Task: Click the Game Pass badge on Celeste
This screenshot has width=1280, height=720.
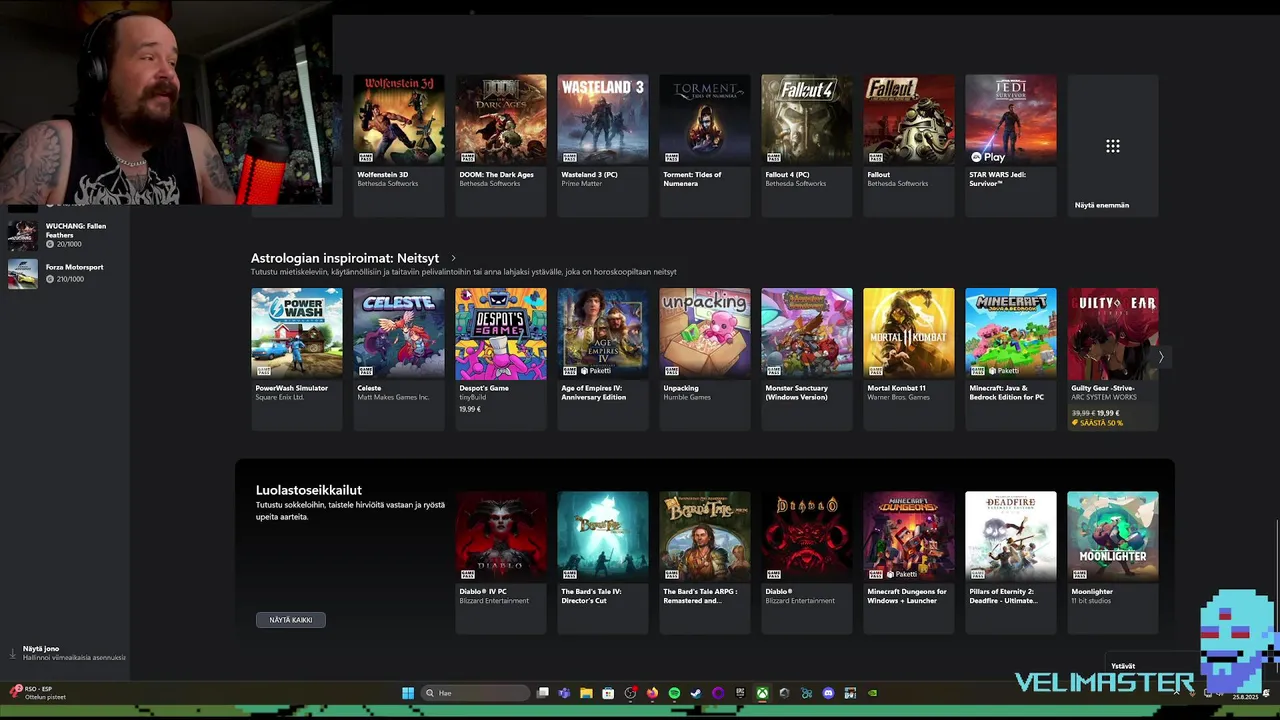Action: (365, 370)
